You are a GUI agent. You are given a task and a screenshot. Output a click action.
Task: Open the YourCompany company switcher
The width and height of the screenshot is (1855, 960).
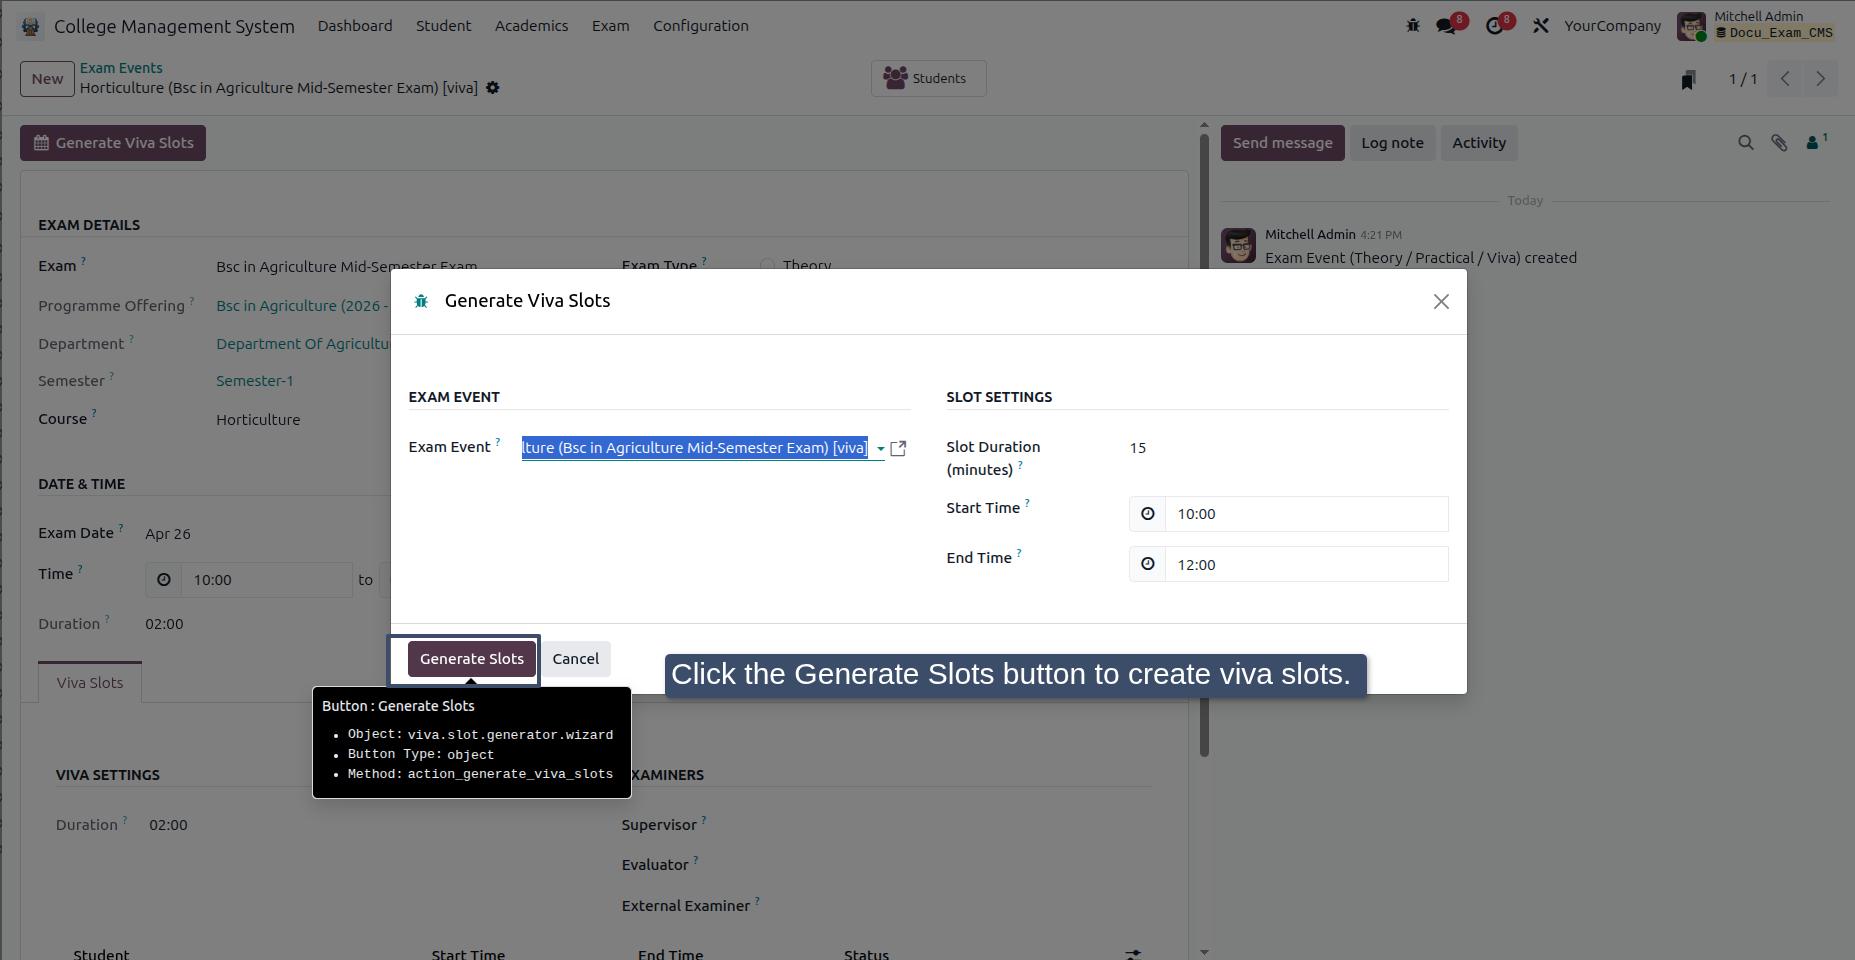click(1613, 26)
